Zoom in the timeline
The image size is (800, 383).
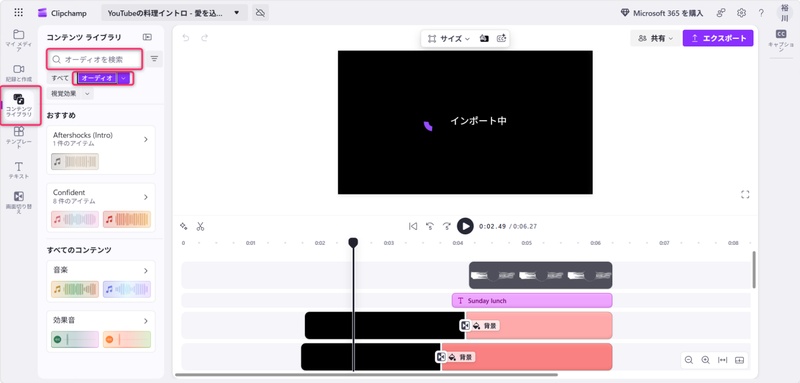tap(706, 360)
